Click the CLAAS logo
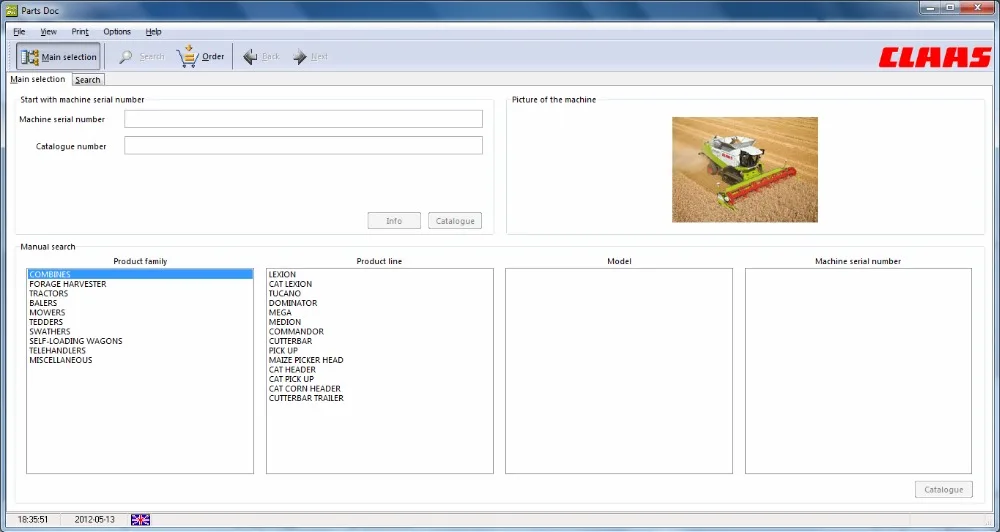The image size is (1000, 532). tap(934, 57)
